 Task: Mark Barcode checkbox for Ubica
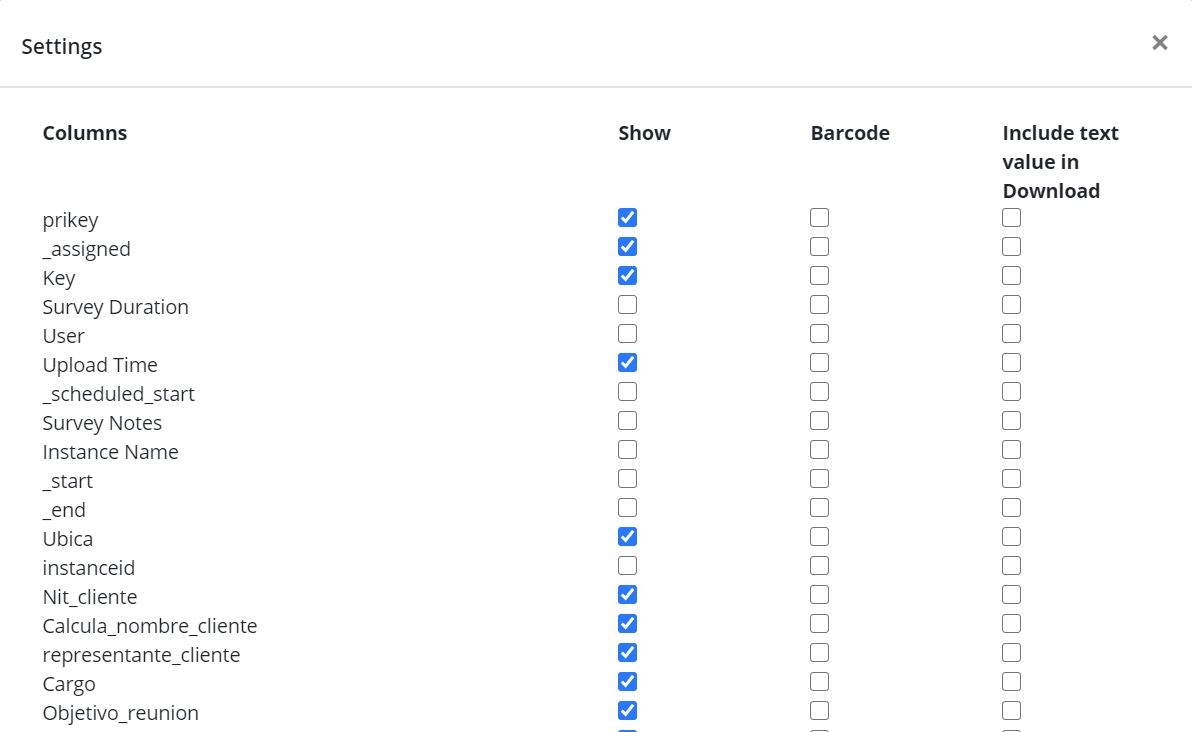point(819,537)
